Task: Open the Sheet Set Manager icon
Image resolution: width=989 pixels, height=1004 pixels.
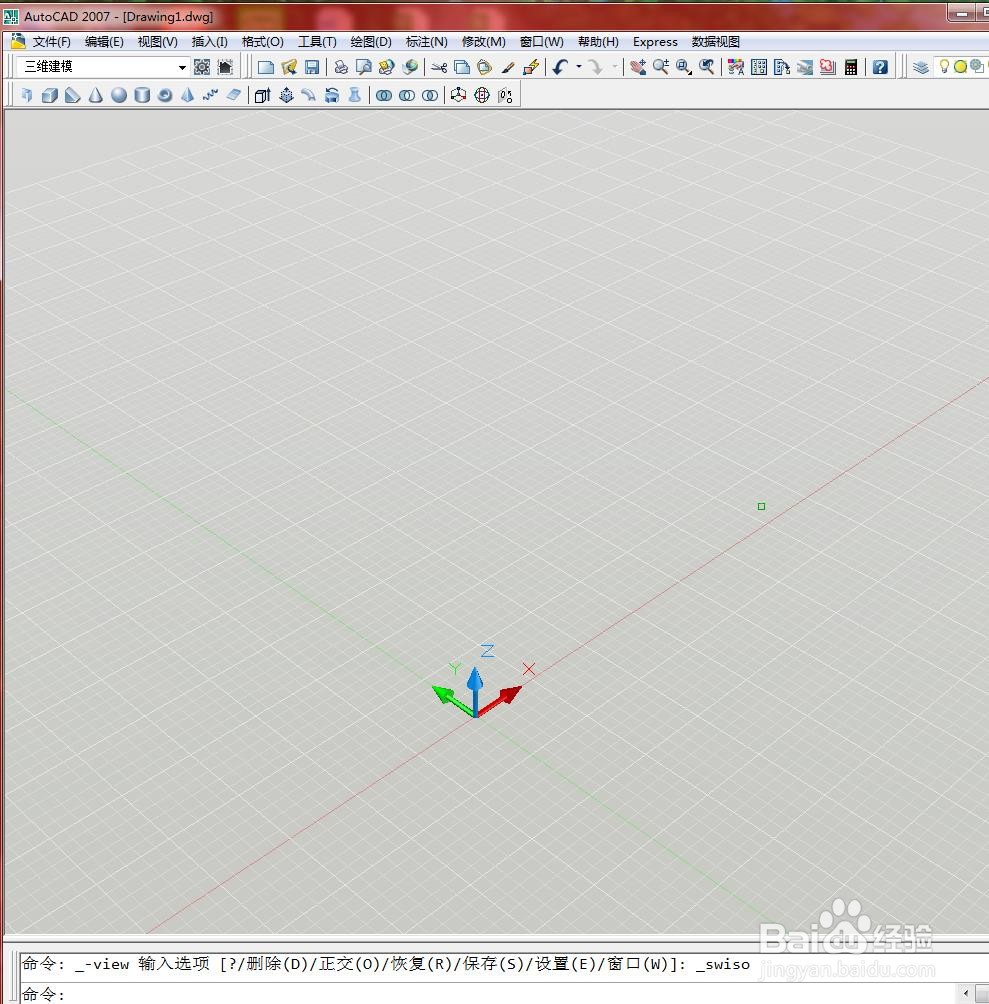Action: 805,67
